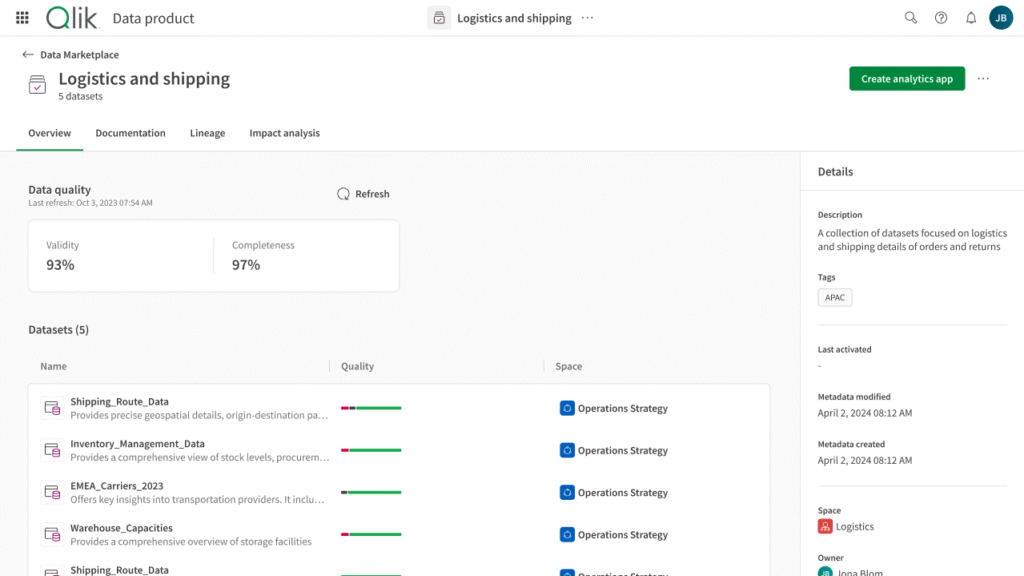Screen dimensions: 1024x576
Task: Sort datasets by Name column
Action: [x=54, y=366]
